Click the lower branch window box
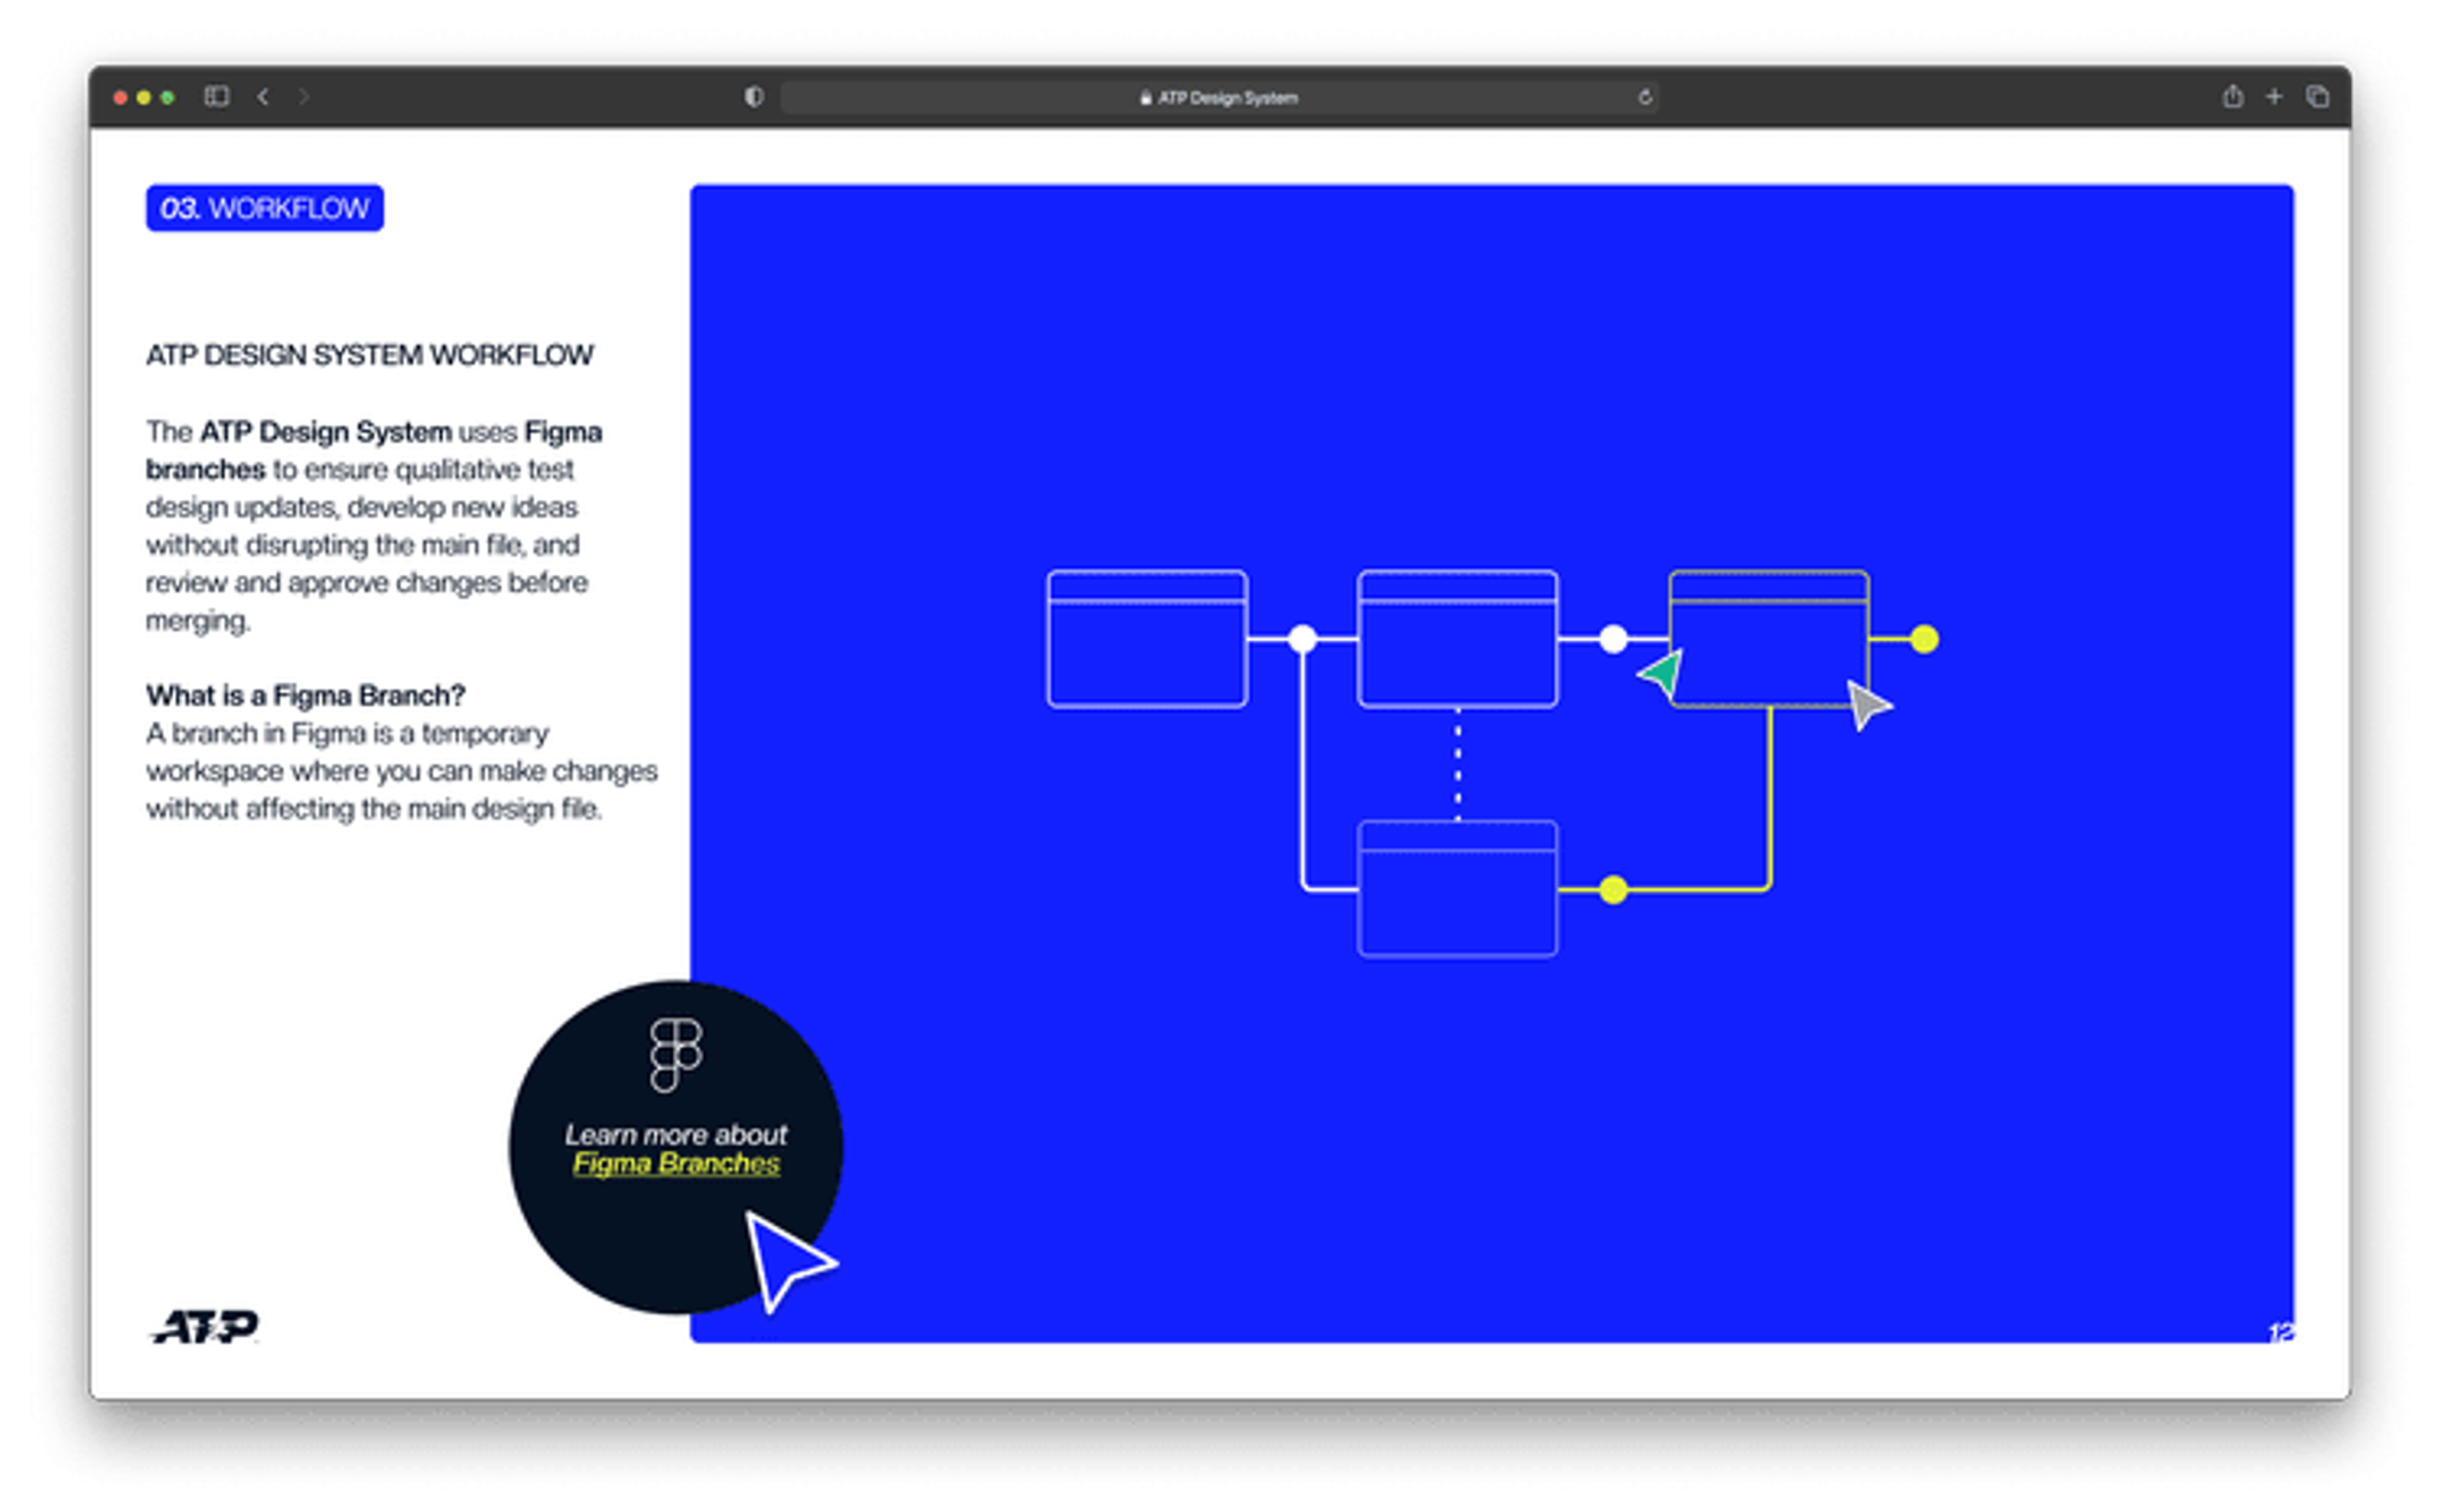 pyautogui.click(x=1457, y=888)
